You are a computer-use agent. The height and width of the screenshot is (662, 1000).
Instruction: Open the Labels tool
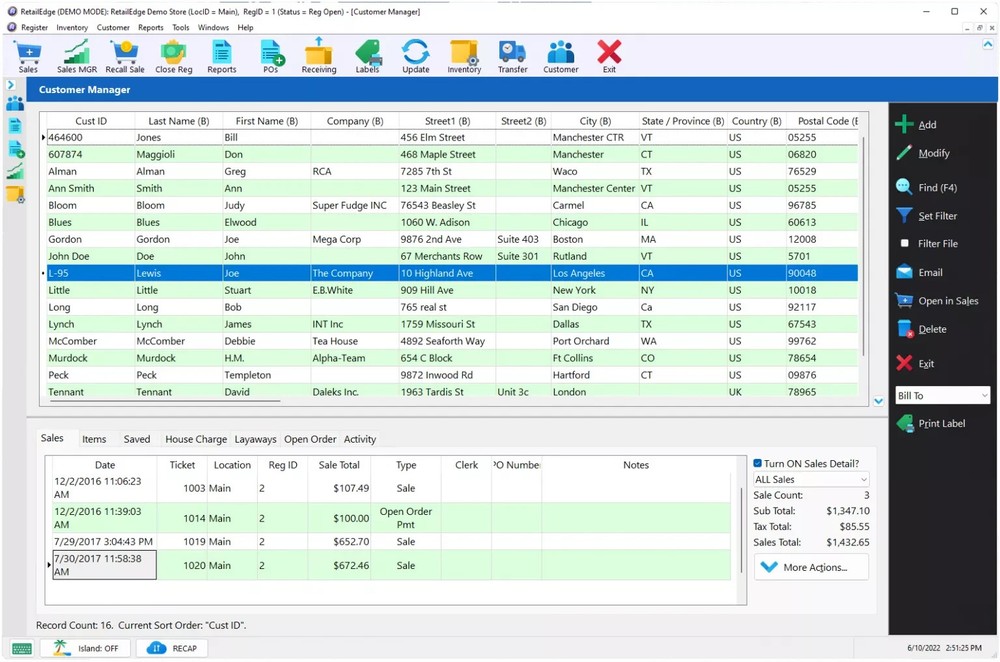(367, 56)
